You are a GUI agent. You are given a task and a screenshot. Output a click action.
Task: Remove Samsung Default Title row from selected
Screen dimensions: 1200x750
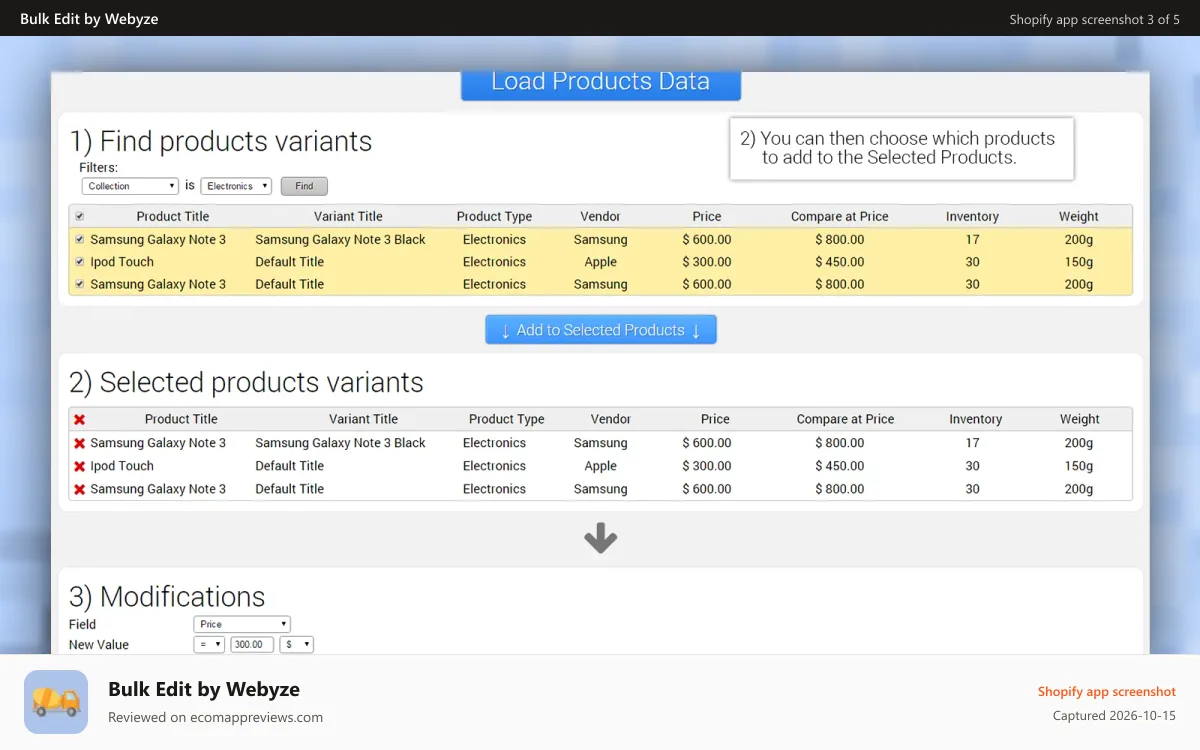coord(79,489)
